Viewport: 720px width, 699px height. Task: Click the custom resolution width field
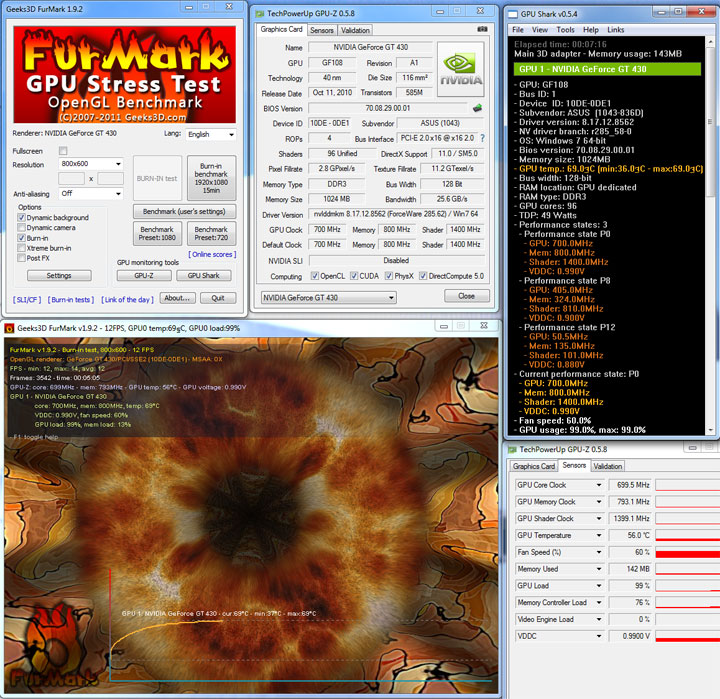click(x=71, y=179)
